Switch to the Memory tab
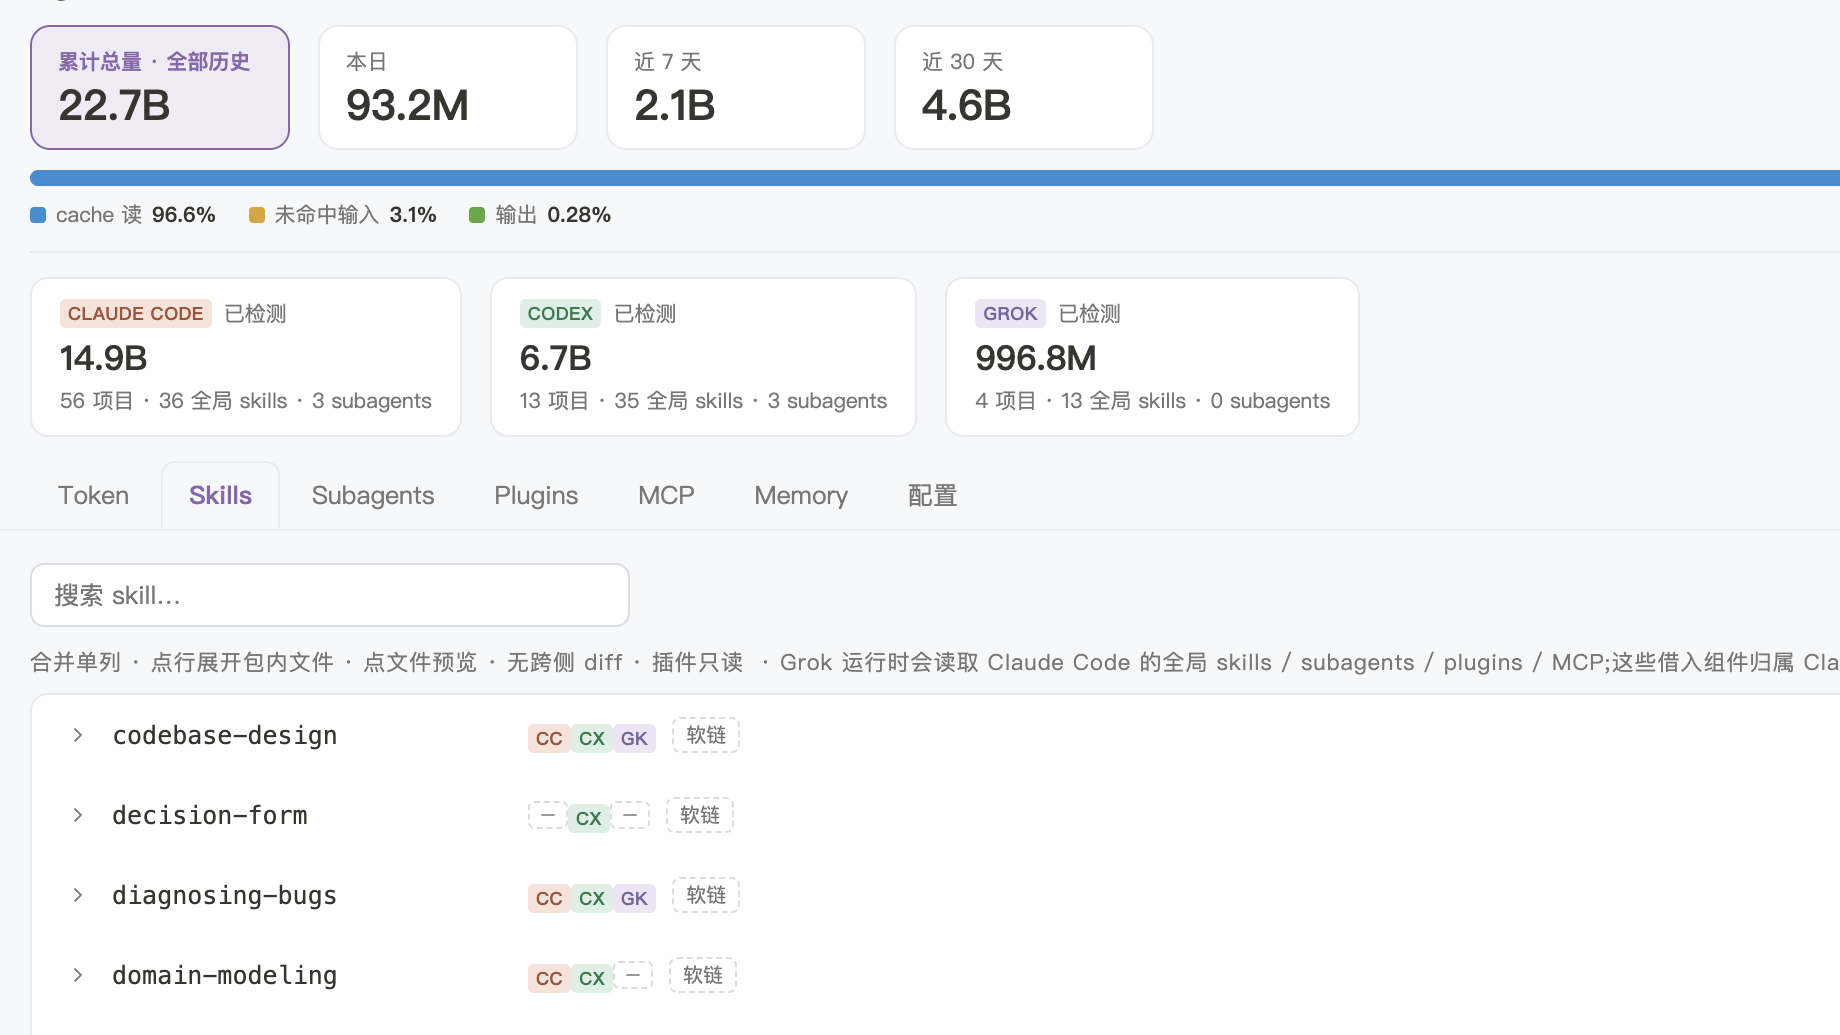 coord(801,496)
